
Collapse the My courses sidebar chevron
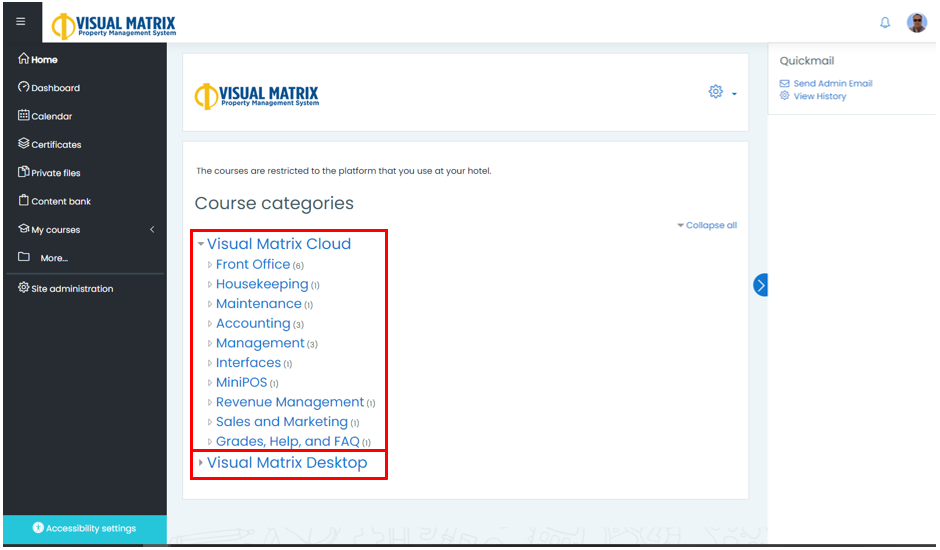[x=152, y=230]
